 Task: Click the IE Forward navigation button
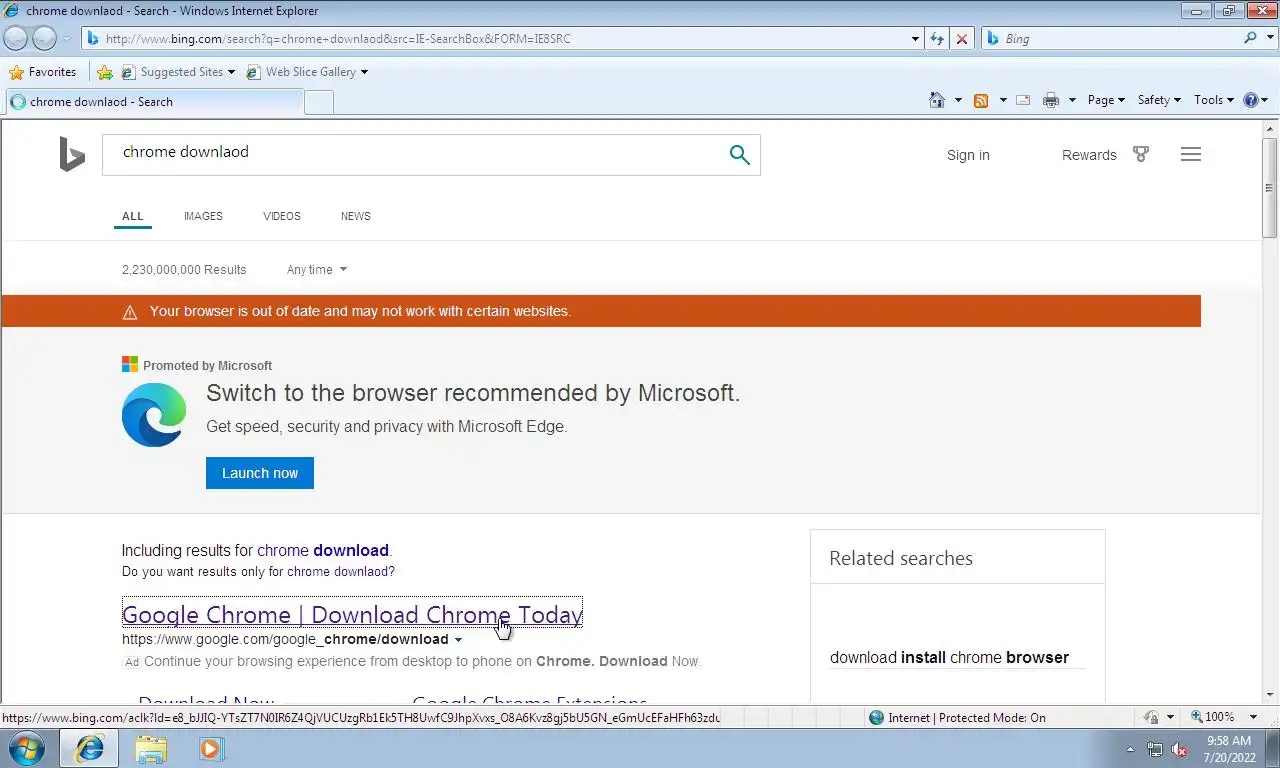click(45, 38)
